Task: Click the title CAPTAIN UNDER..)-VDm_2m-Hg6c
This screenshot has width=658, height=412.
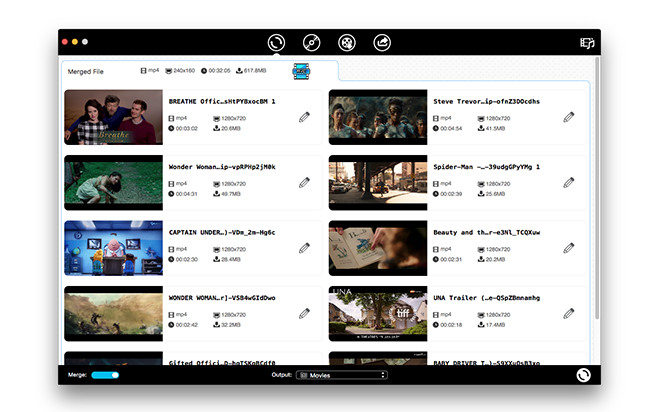Action: [x=222, y=232]
